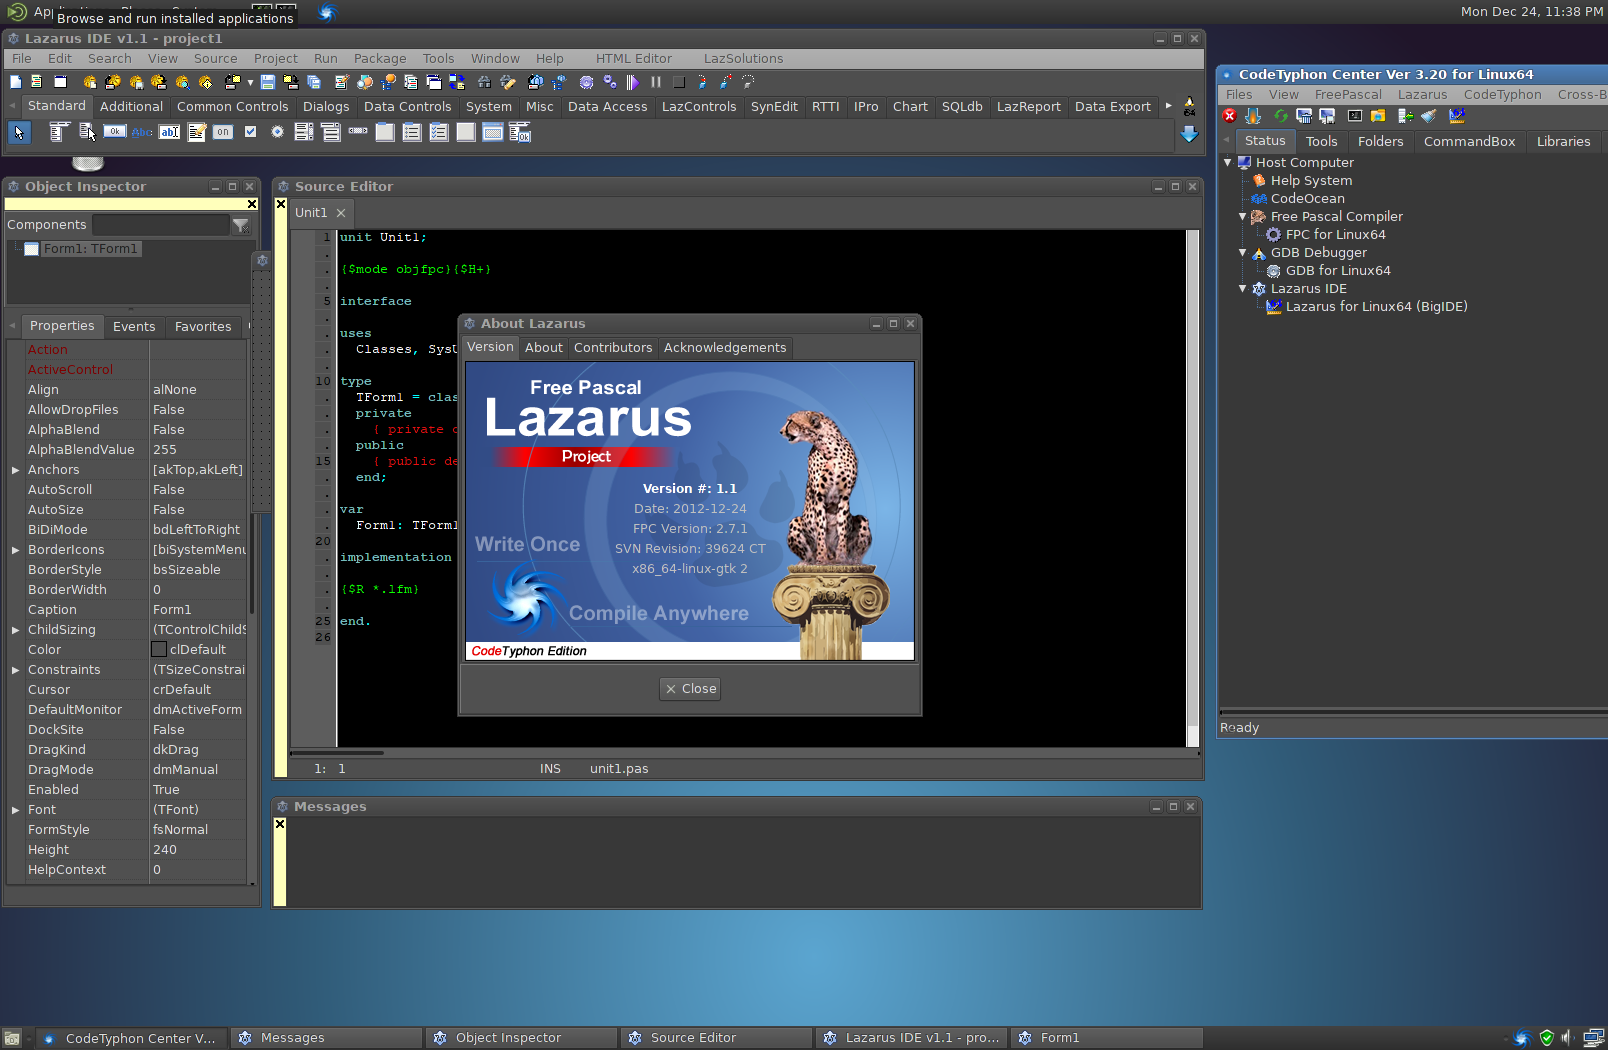The image size is (1608, 1050).
Task: Expand the Anchors property
Action: click(x=15, y=470)
